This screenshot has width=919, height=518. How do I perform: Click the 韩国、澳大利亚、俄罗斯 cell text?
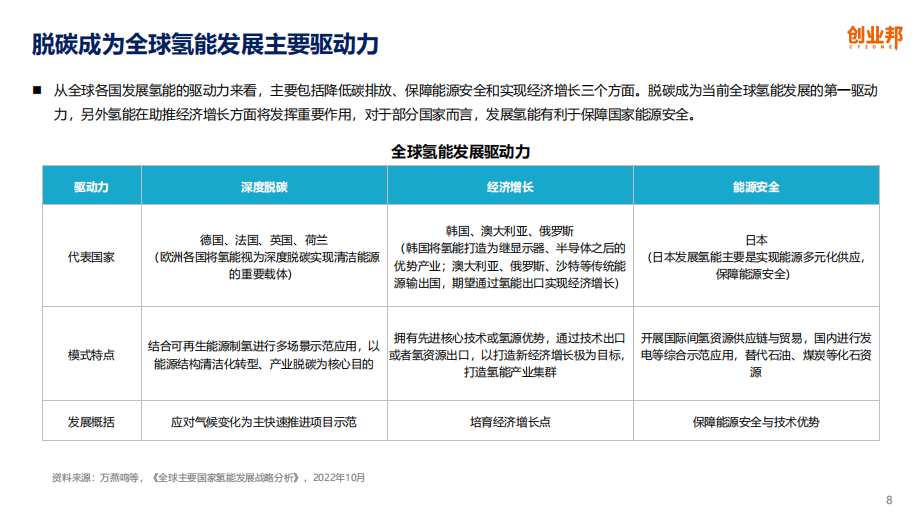510,229
